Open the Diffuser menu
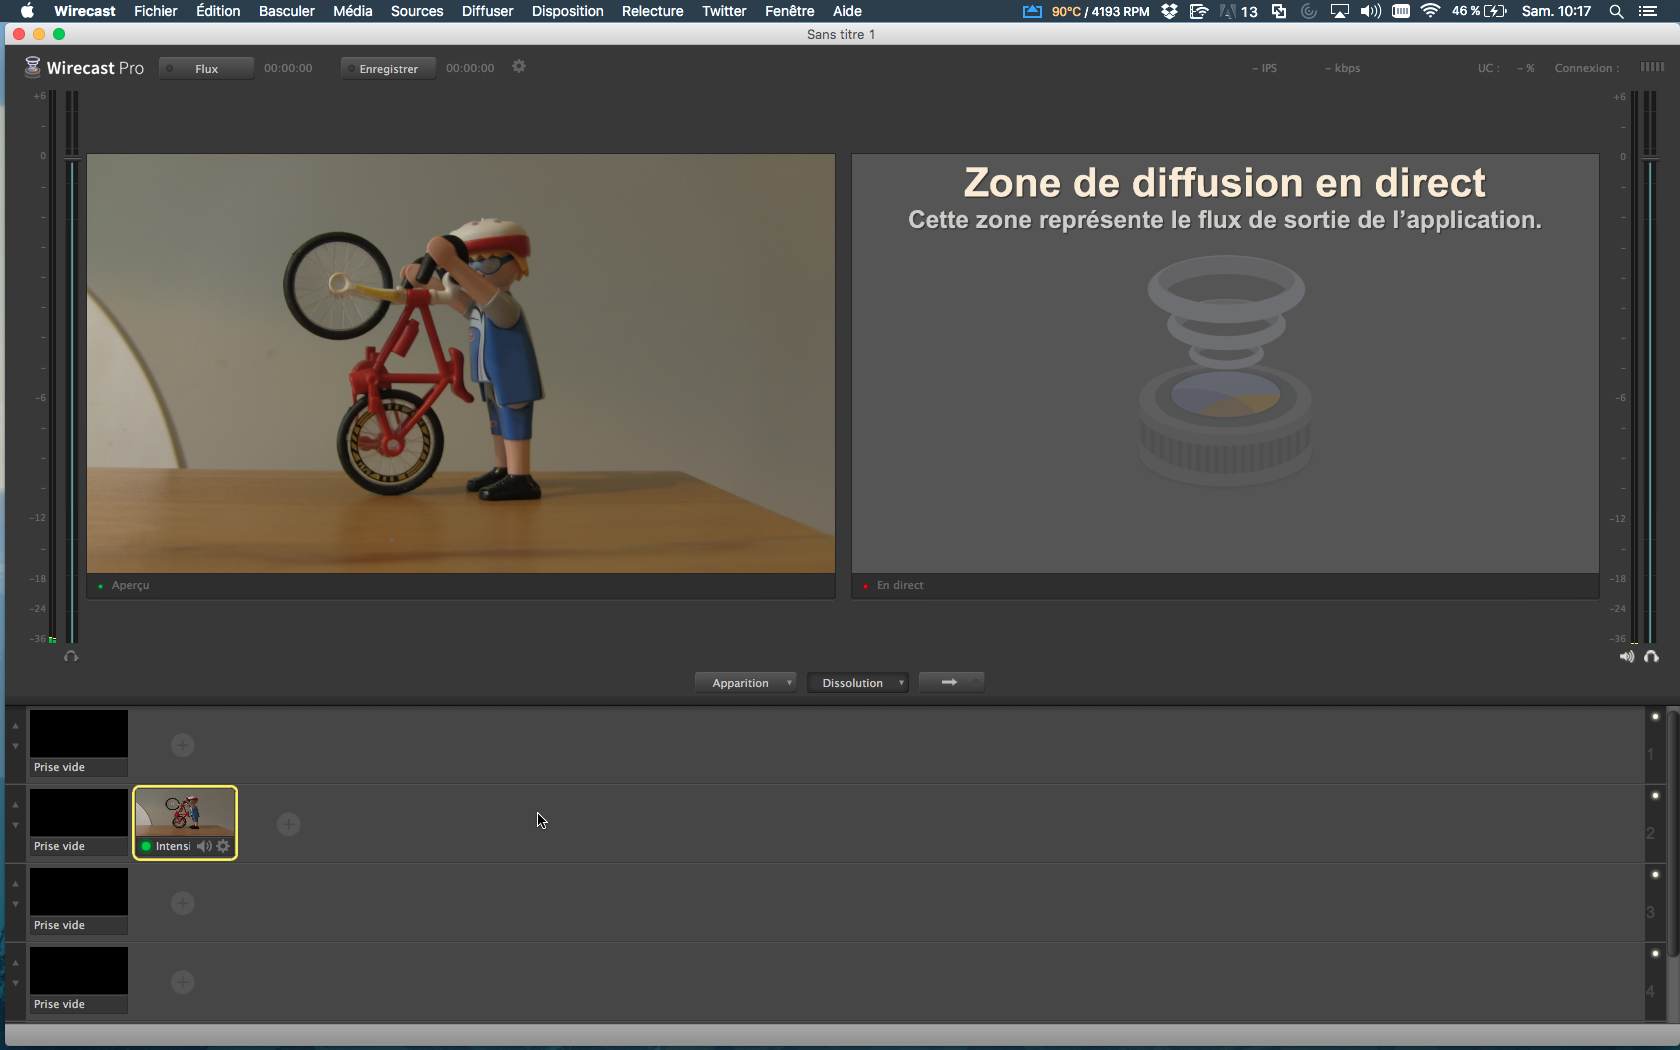Viewport: 1680px width, 1050px height. (x=487, y=11)
